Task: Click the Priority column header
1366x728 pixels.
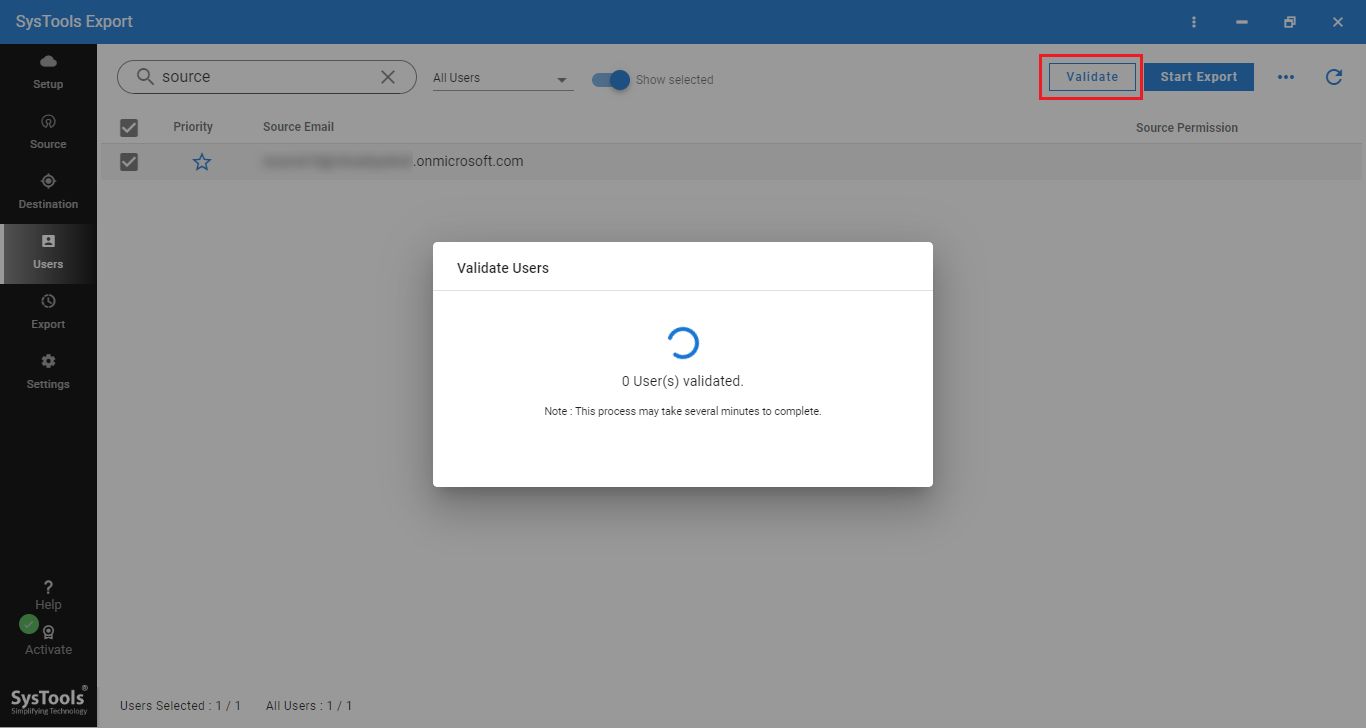Action: tap(193, 127)
